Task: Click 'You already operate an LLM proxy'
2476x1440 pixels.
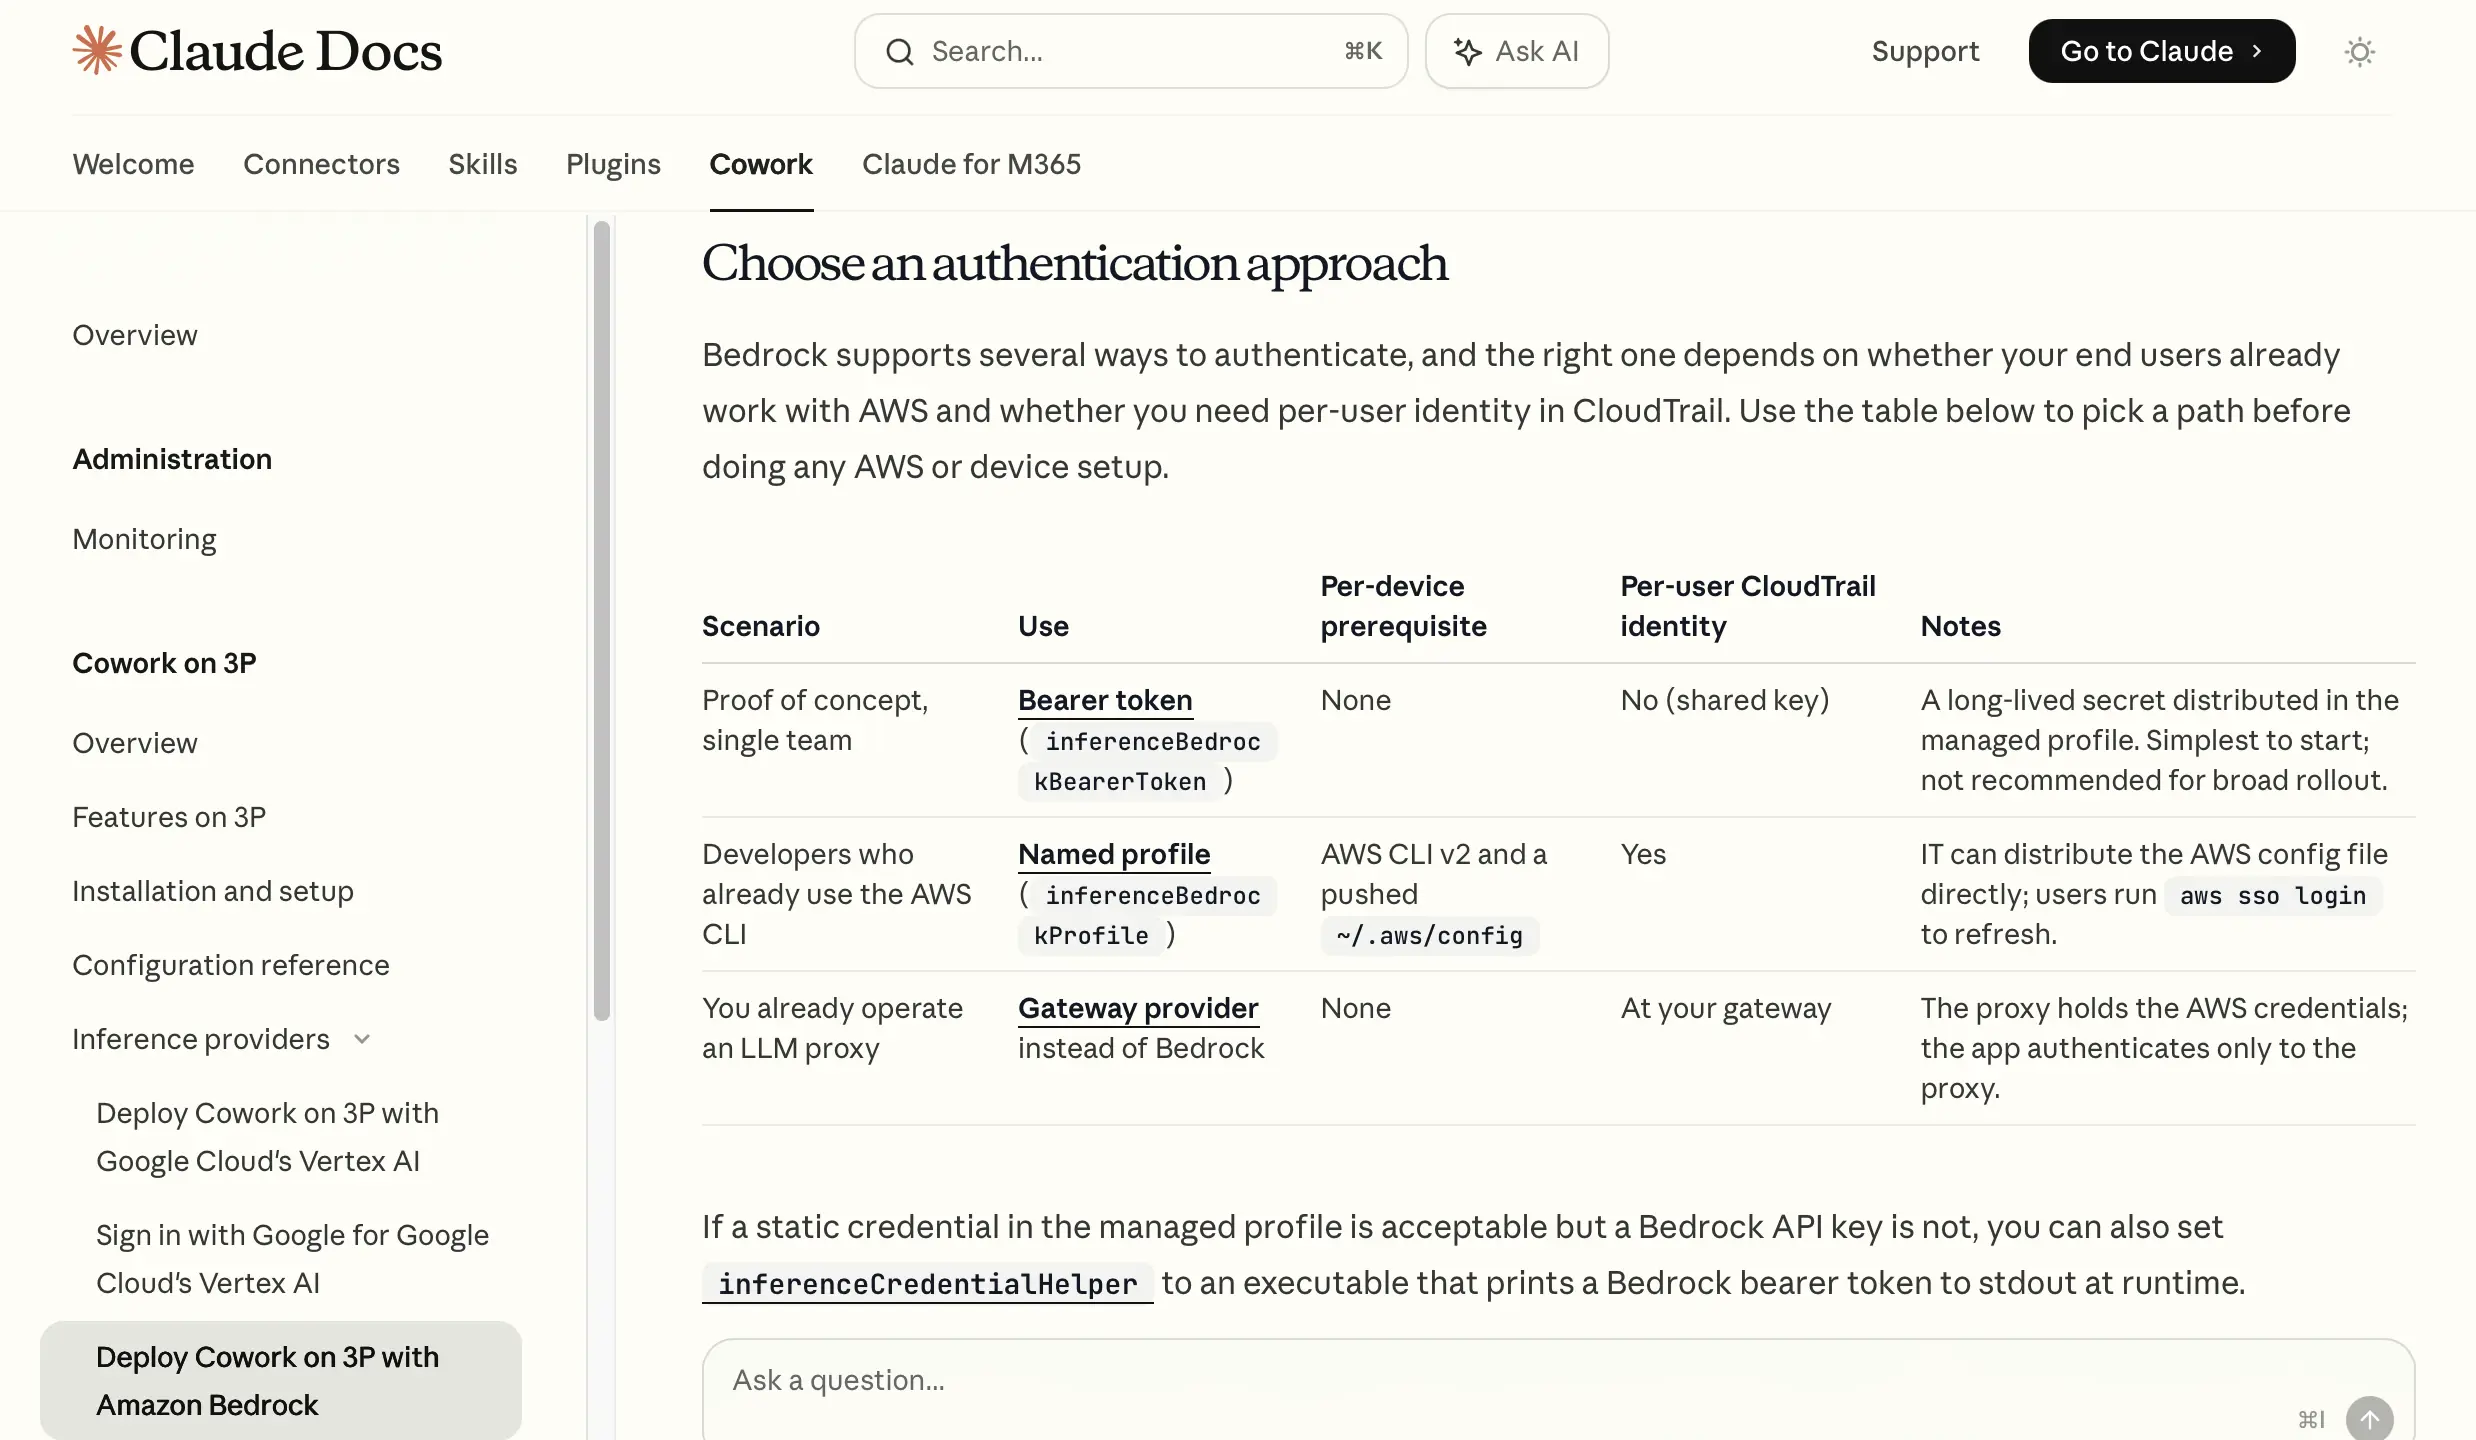Action: coord(832,1028)
